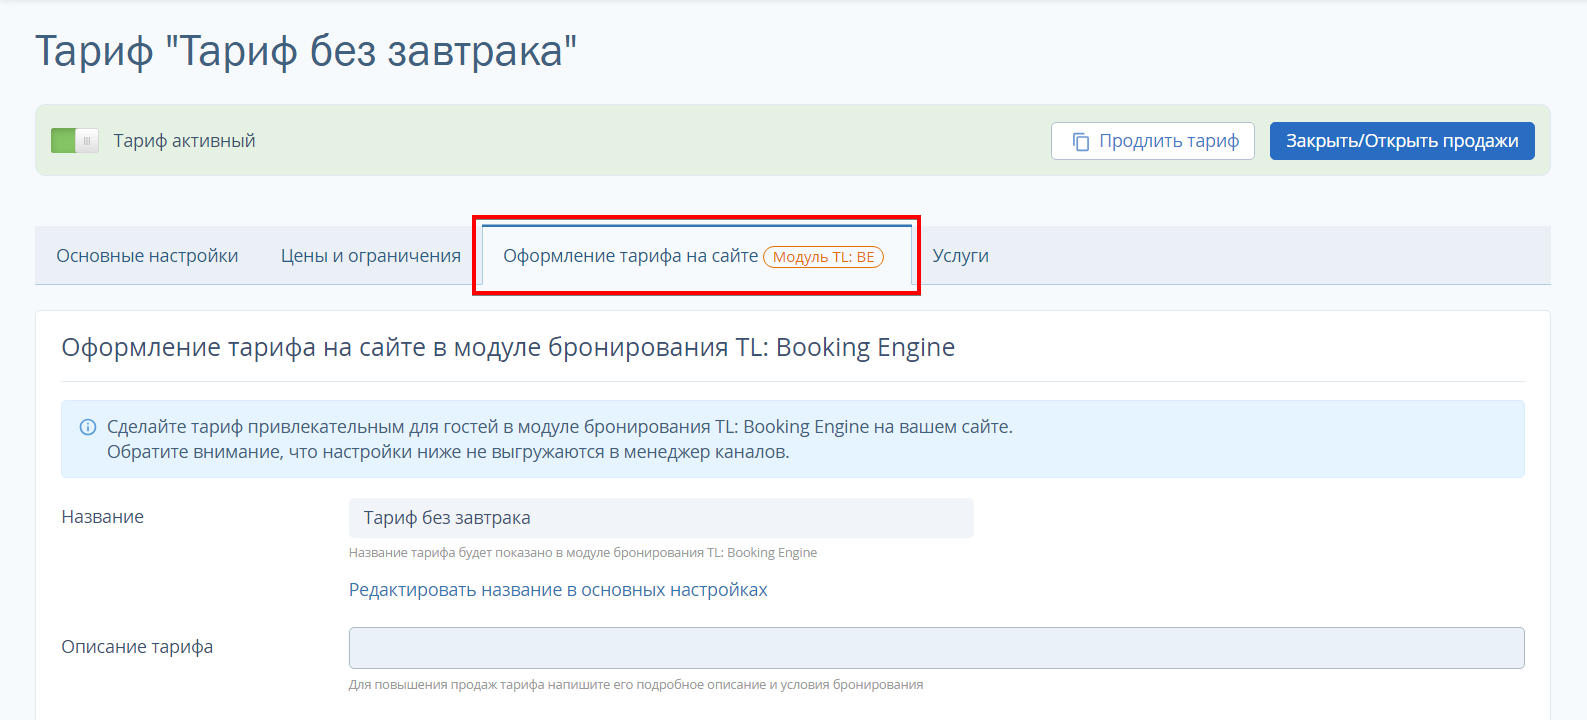Click the Название field with Тариф без завтрака

pyautogui.click(x=661, y=518)
